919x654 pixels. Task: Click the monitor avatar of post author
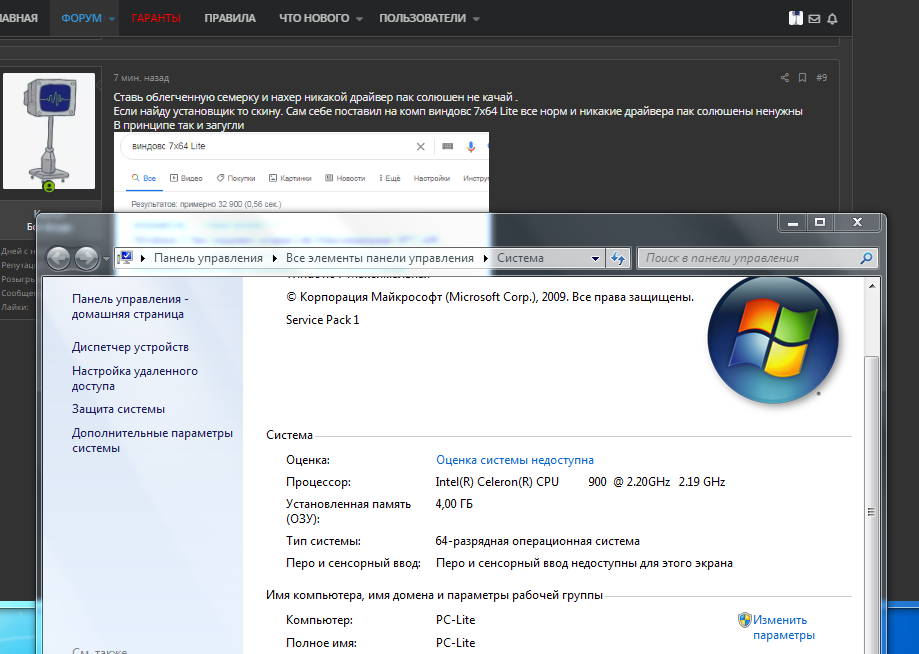coord(49,131)
